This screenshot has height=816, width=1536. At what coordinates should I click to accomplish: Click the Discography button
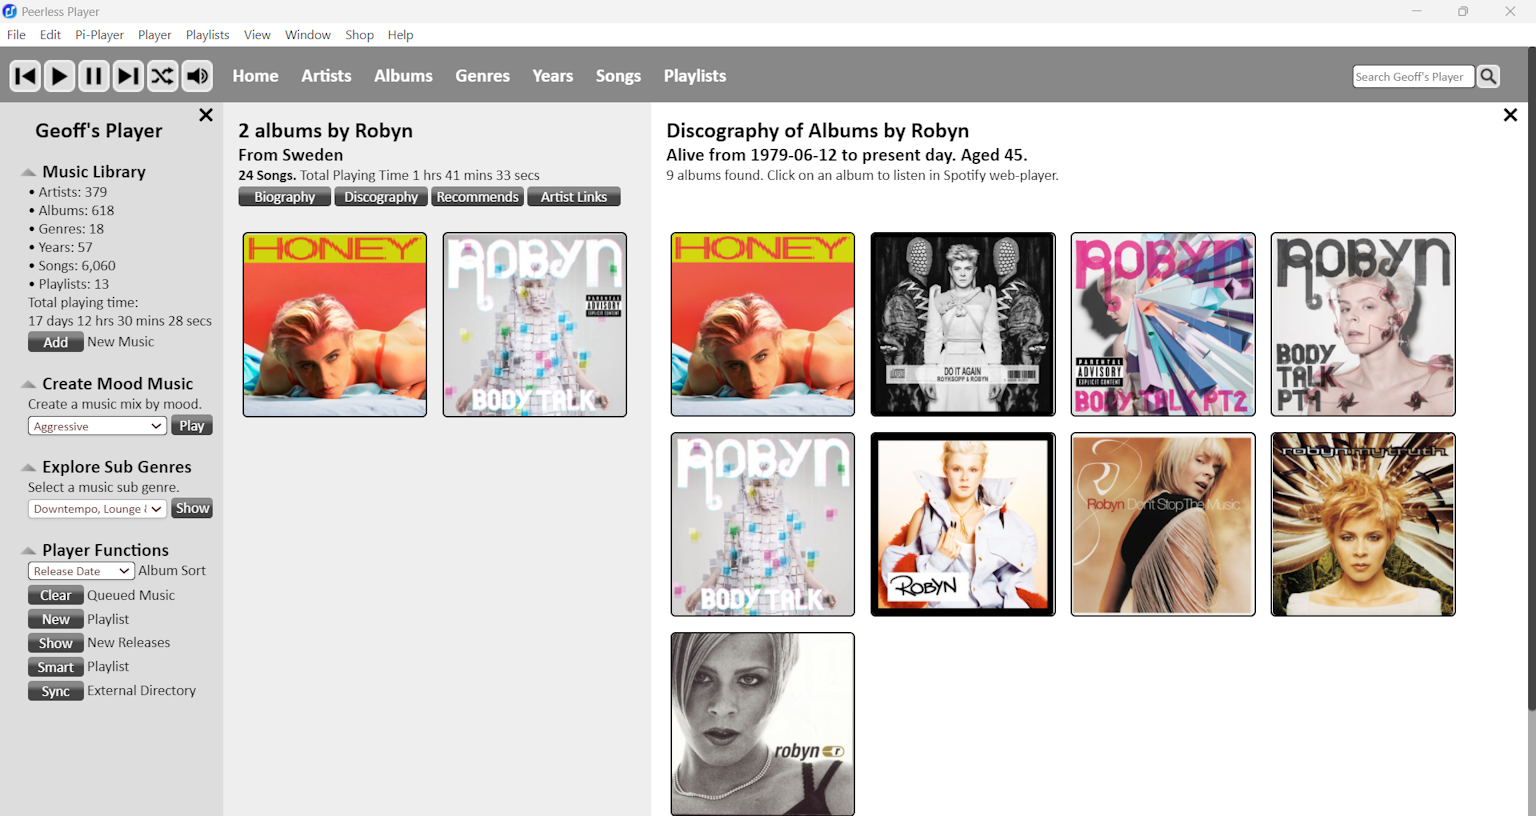pyautogui.click(x=381, y=197)
